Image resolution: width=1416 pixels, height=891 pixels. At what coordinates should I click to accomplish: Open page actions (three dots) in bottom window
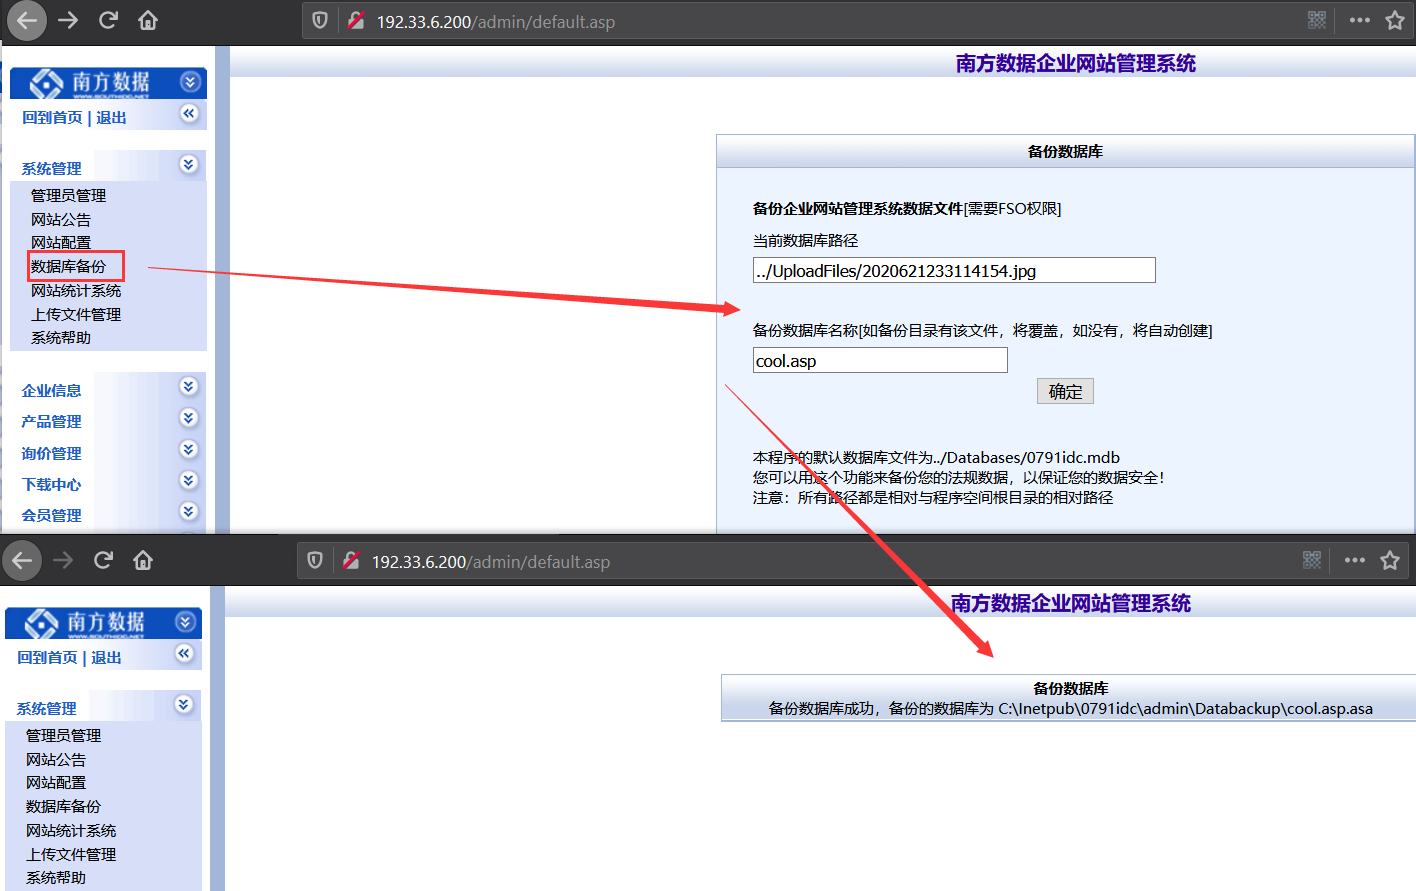(x=1354, y=560)
